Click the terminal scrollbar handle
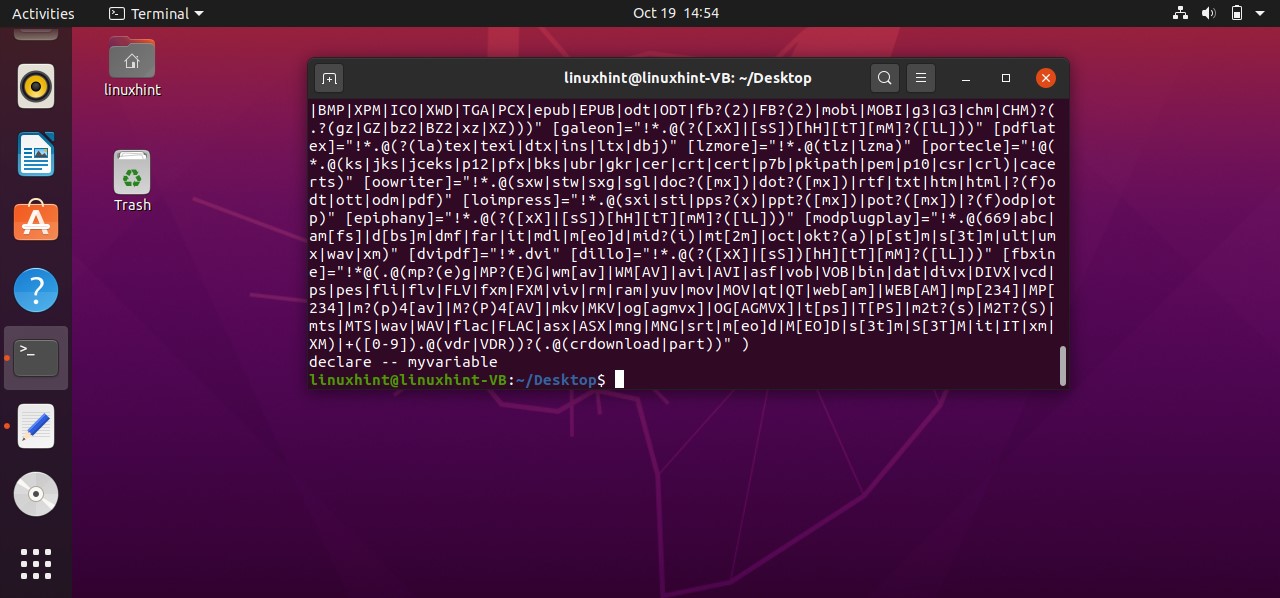Image resolution: width=1280 pixels, height=598 pixels. (x=1062, y=366)
